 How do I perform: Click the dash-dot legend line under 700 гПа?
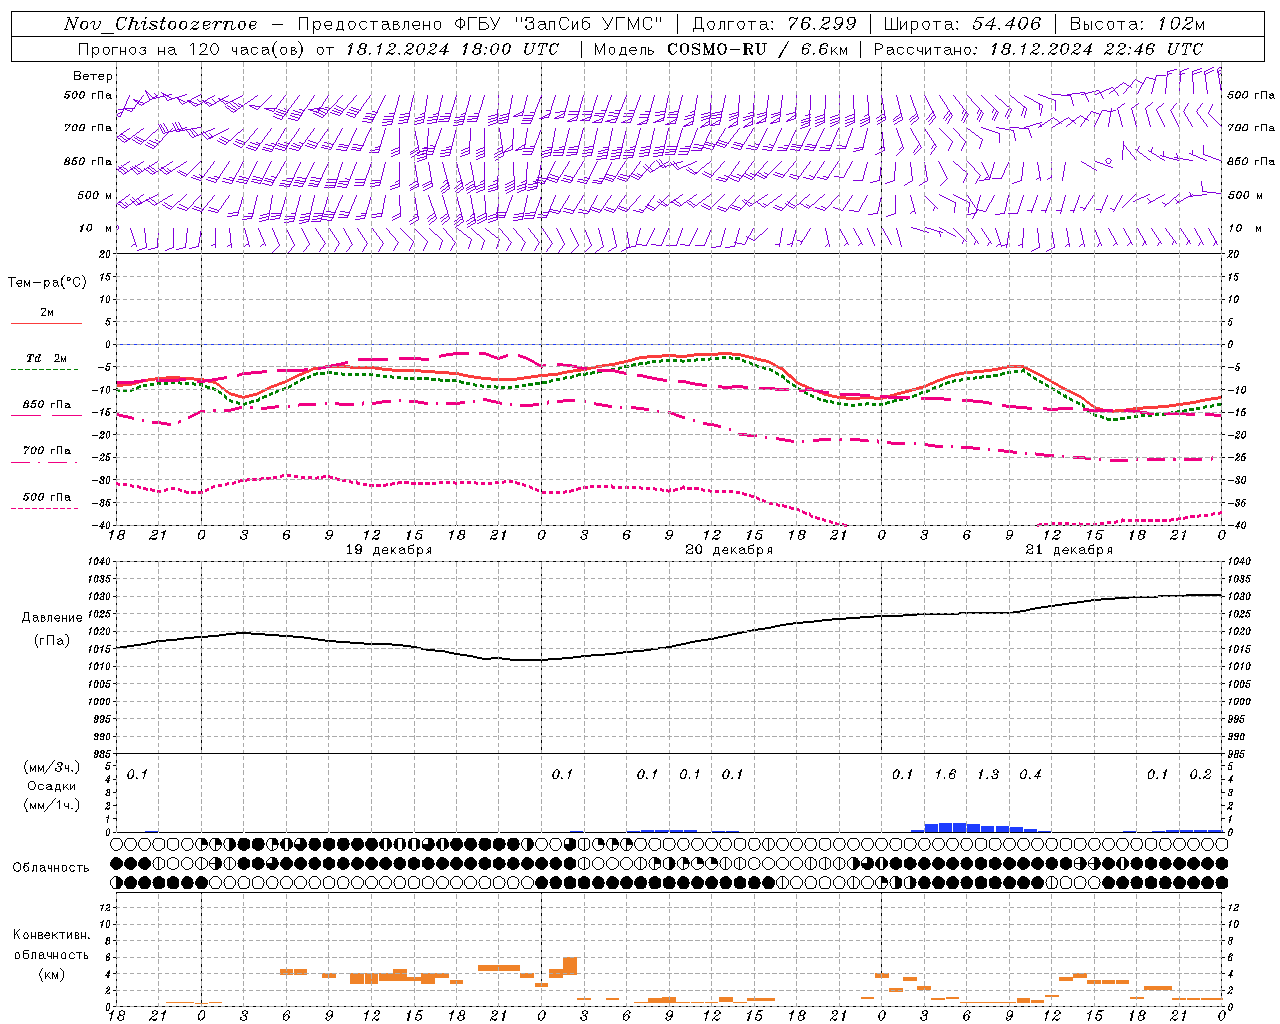click(46, 461)
